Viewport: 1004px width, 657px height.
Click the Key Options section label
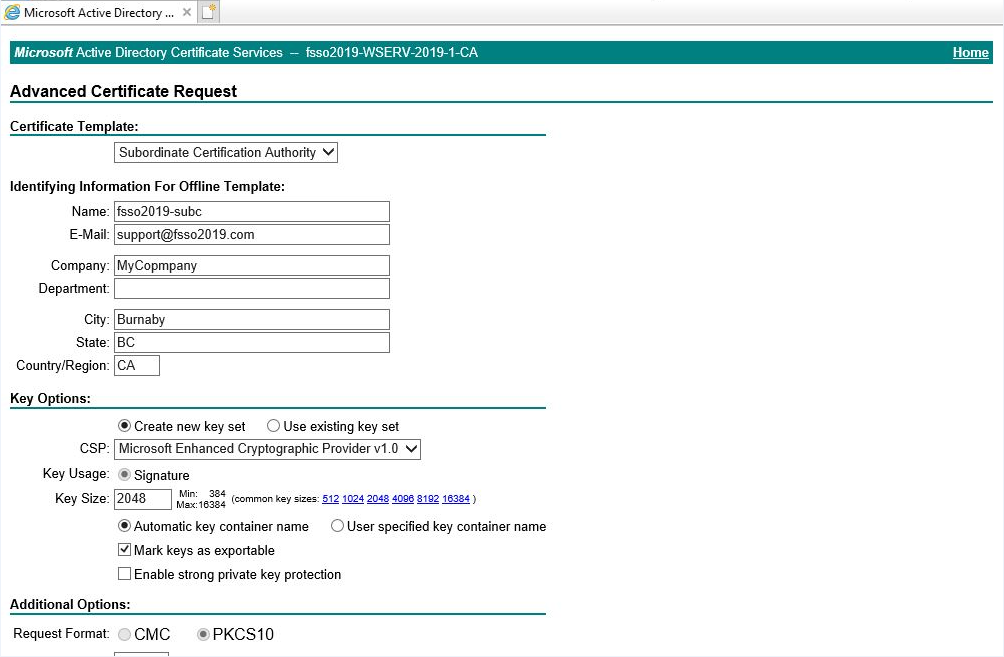pos(50,398)
